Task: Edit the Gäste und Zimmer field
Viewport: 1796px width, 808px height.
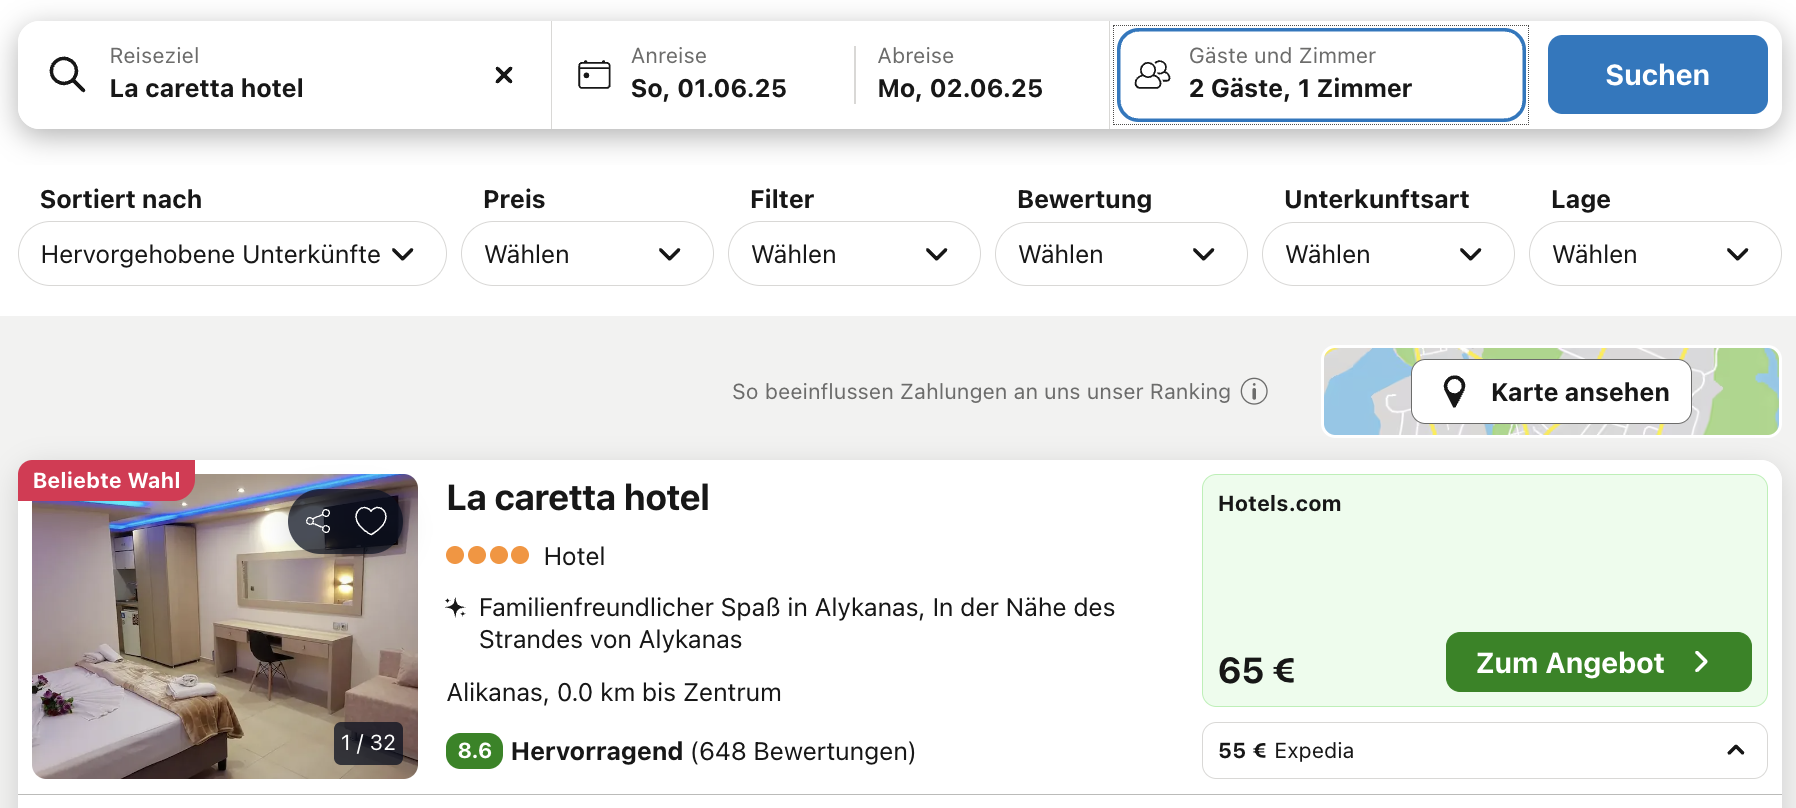Action: coord(1321,75)
